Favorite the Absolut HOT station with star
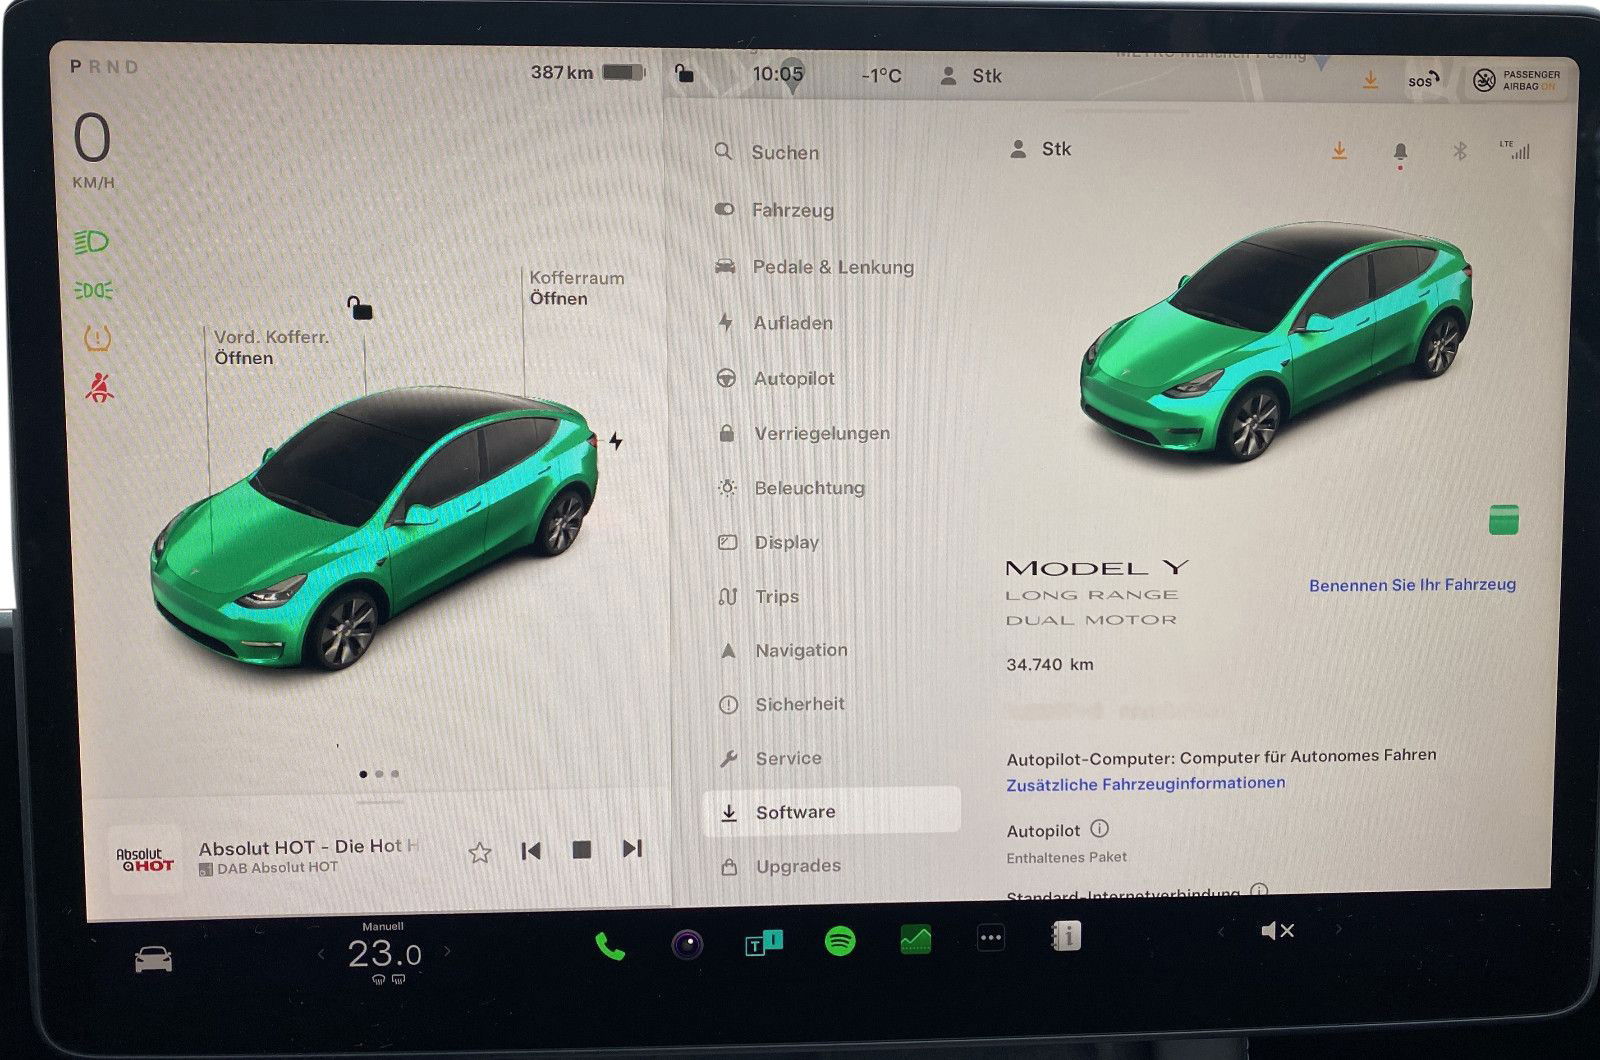This screenshot has height=1060, width=1600. click(480, 852)
